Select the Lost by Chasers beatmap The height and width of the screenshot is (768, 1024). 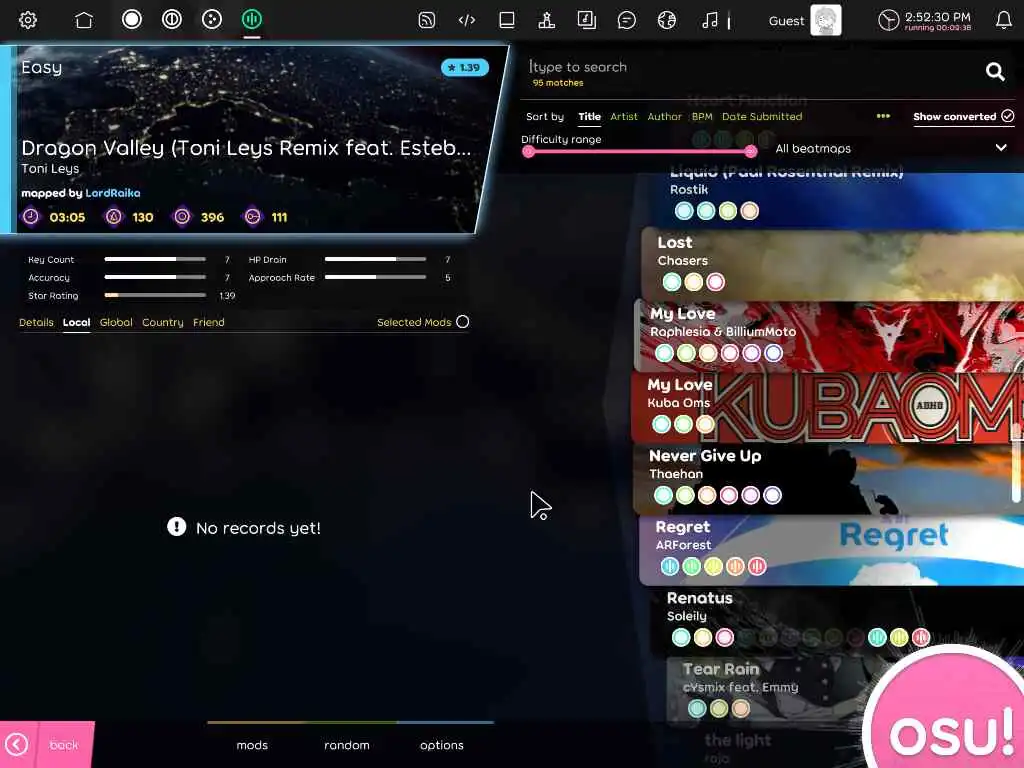[x=833, y=264]
